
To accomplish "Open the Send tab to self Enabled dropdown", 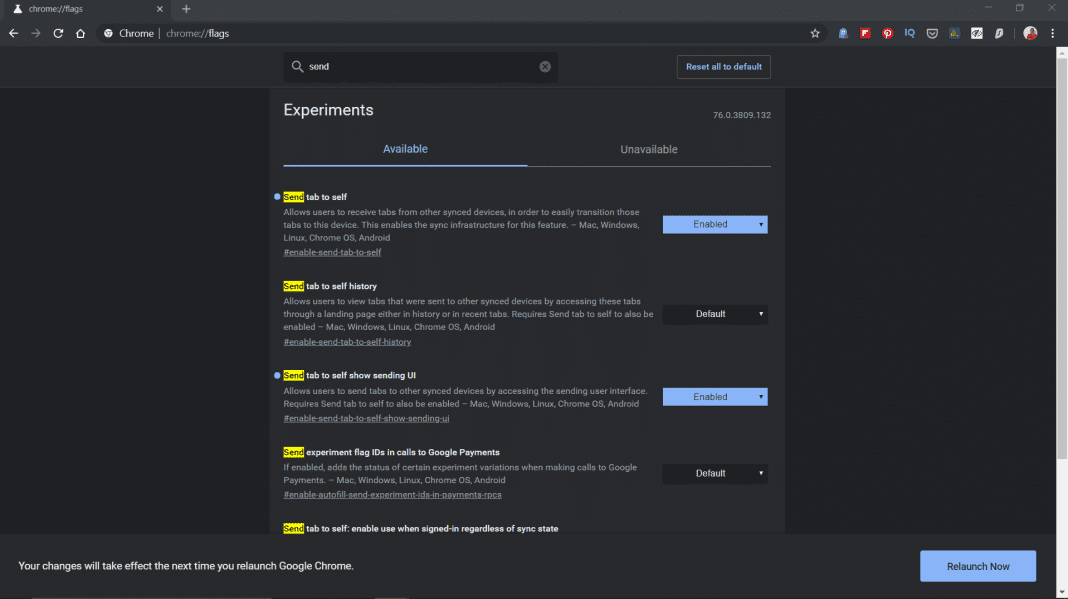I will pos(715,224).
